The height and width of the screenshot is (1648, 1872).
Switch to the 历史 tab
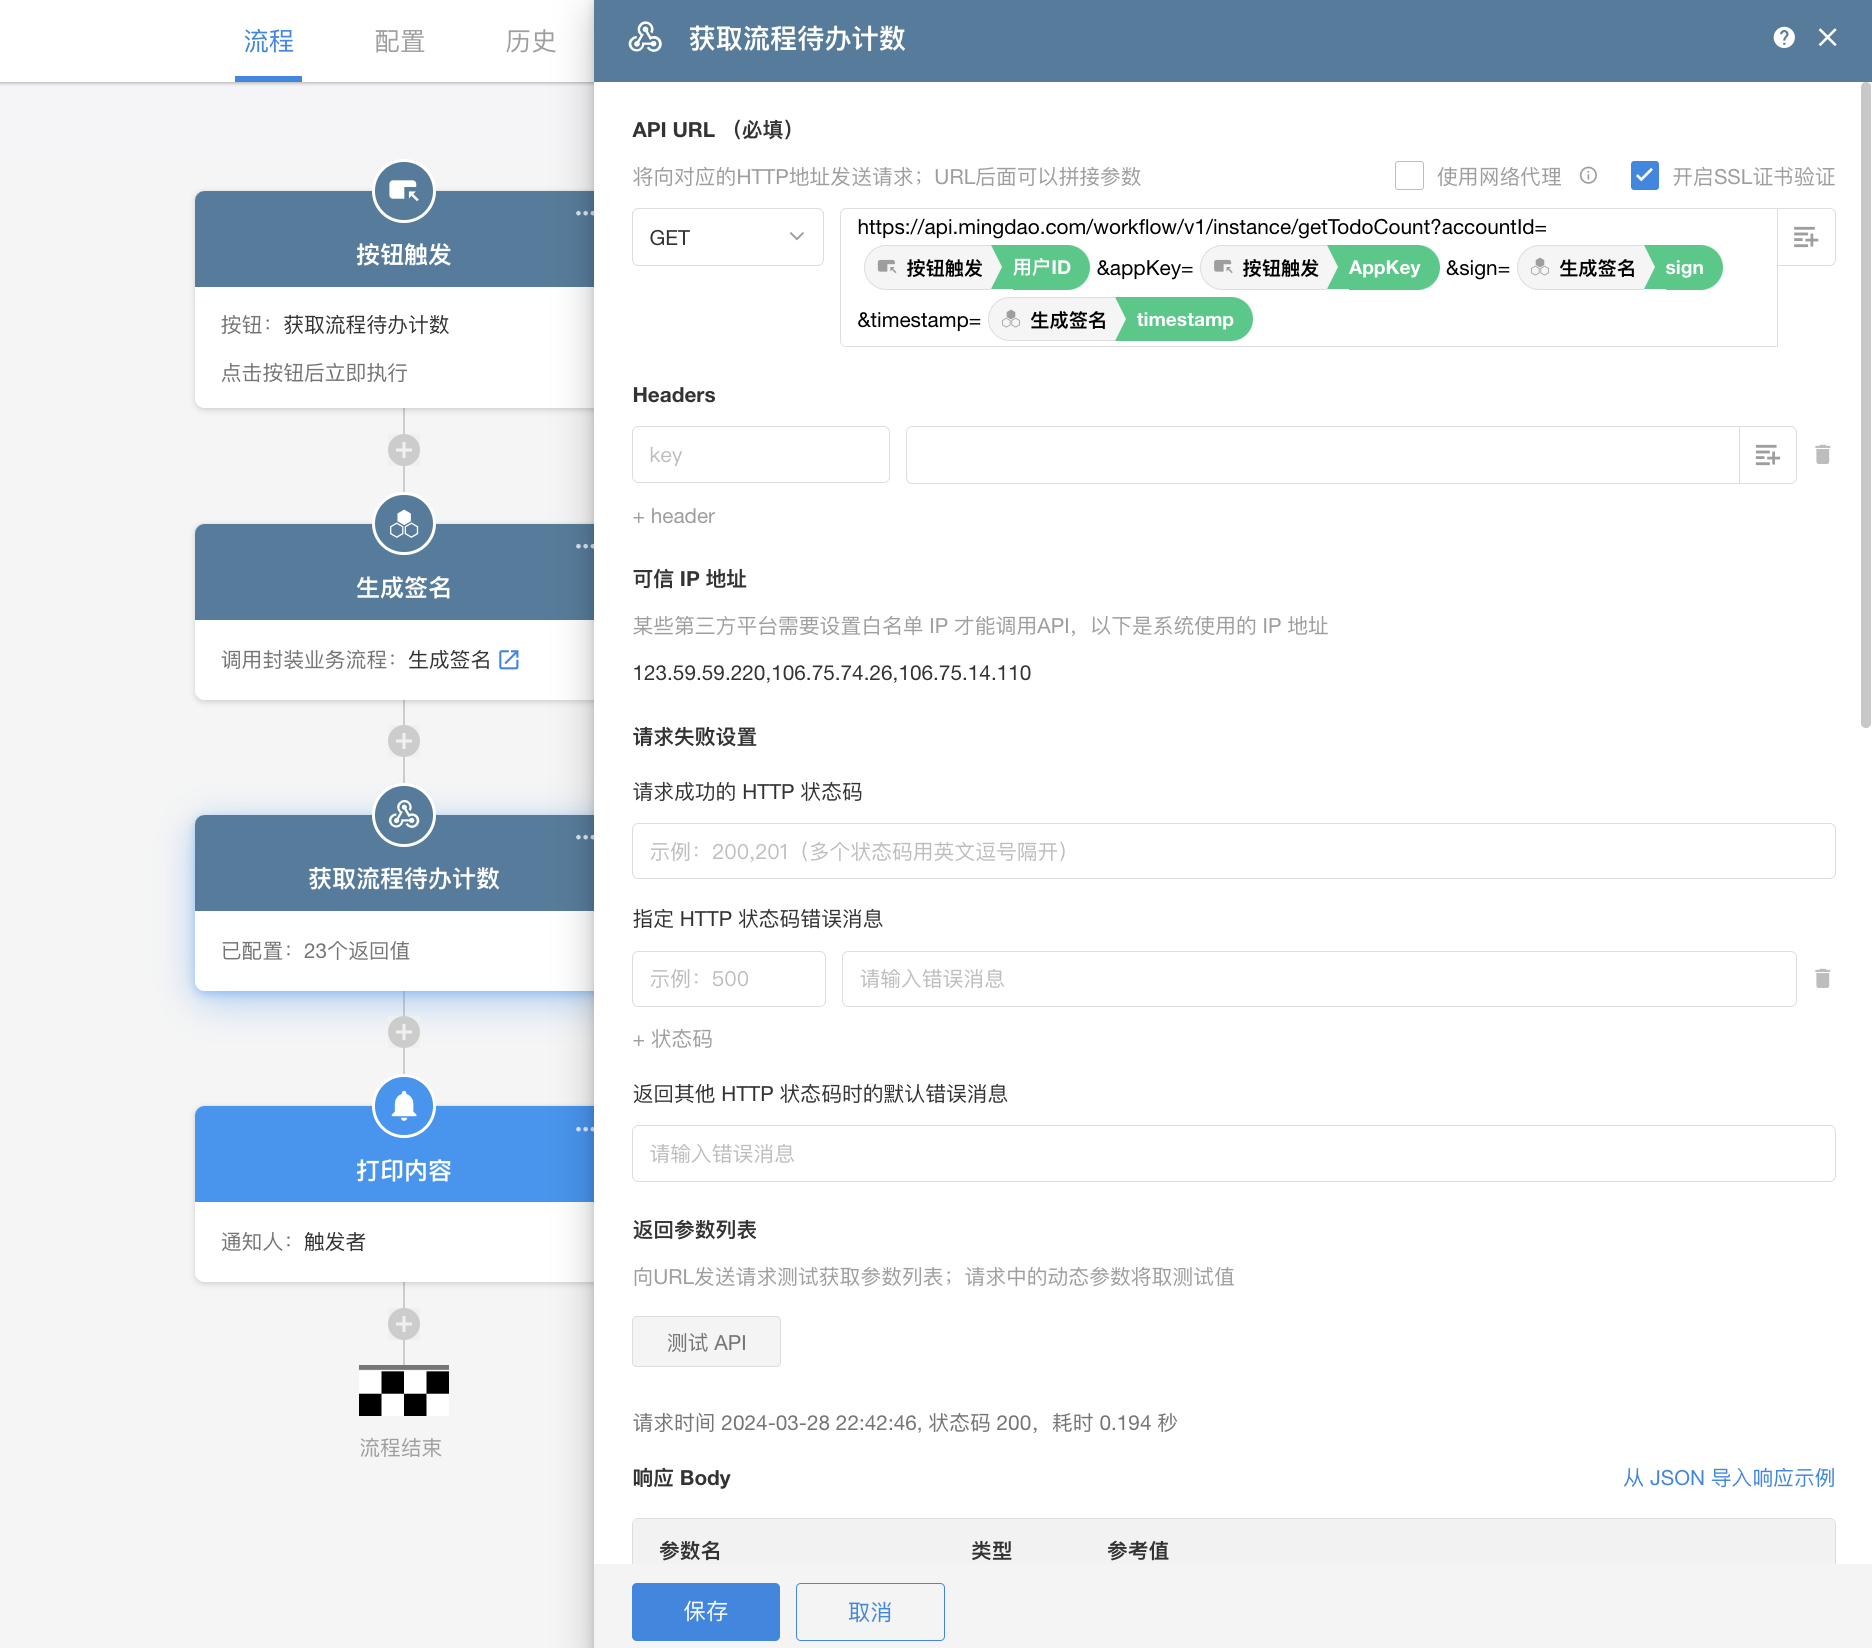click(531, 41)
